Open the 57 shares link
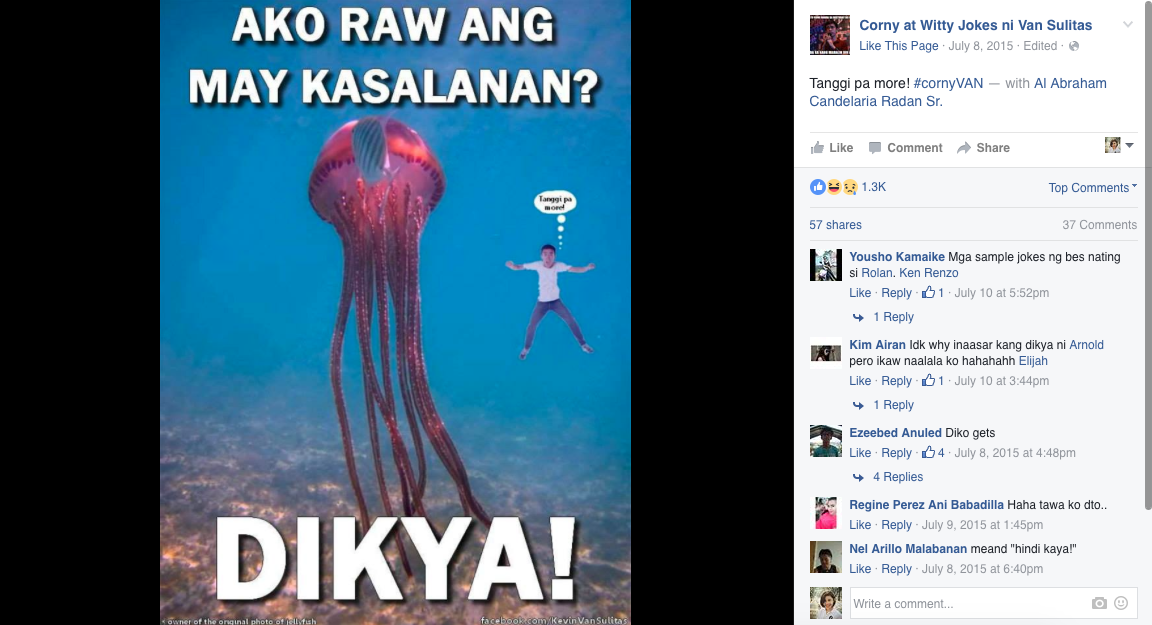The width and height of the screenshot is (1152, 625). 835,225
